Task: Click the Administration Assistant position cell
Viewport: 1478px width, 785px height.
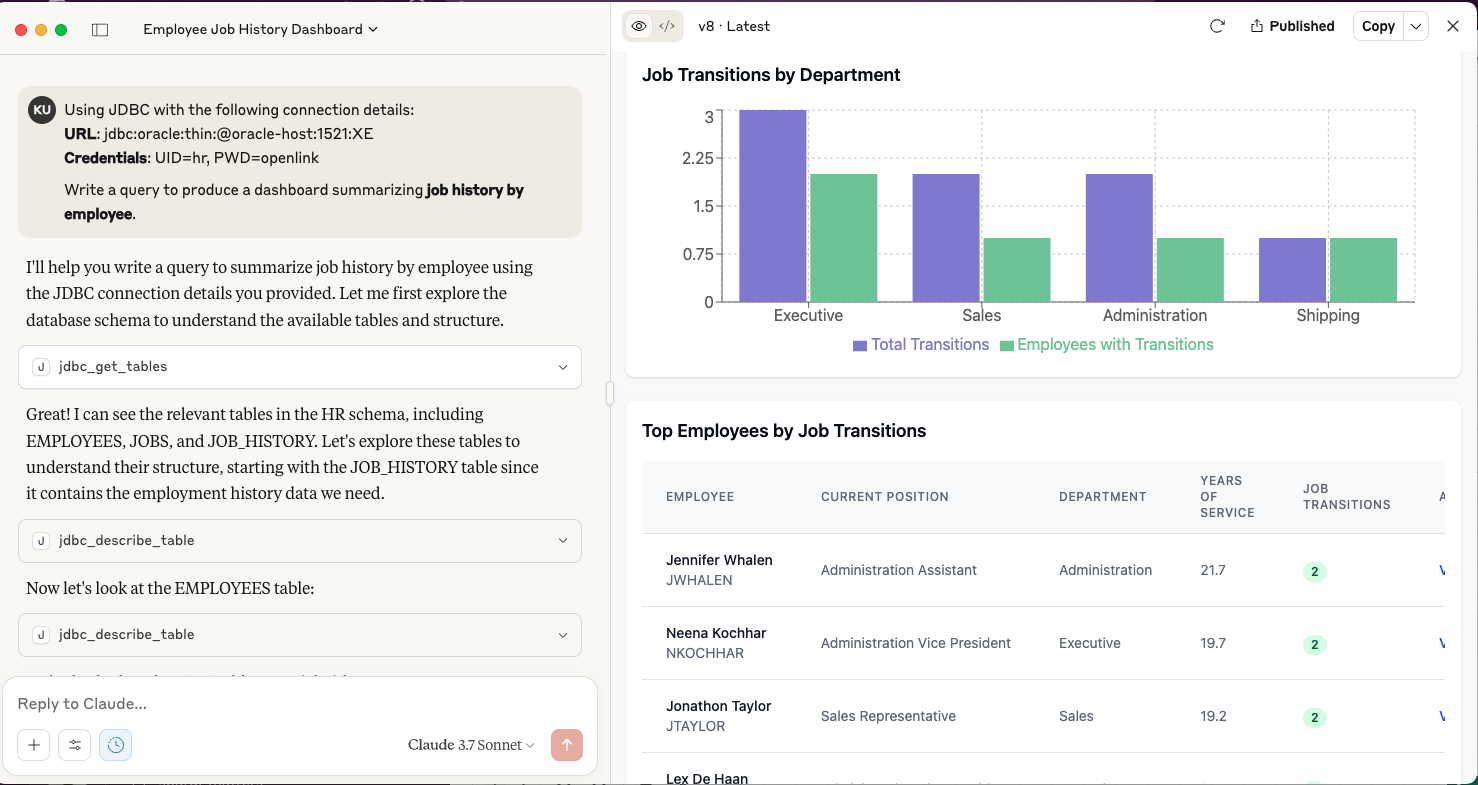Action: (x=899, y=570)
